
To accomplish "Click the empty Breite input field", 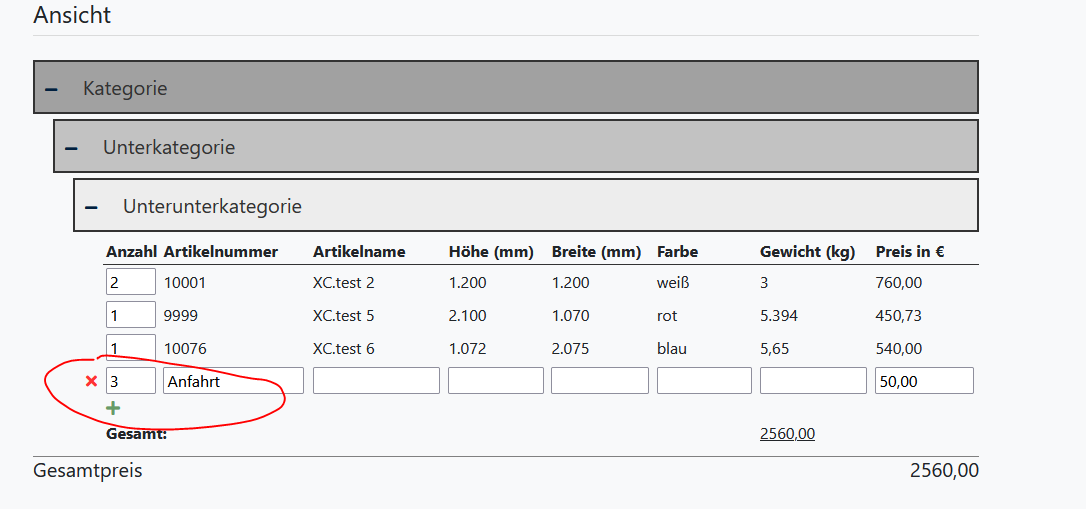I will pos(599,381).
